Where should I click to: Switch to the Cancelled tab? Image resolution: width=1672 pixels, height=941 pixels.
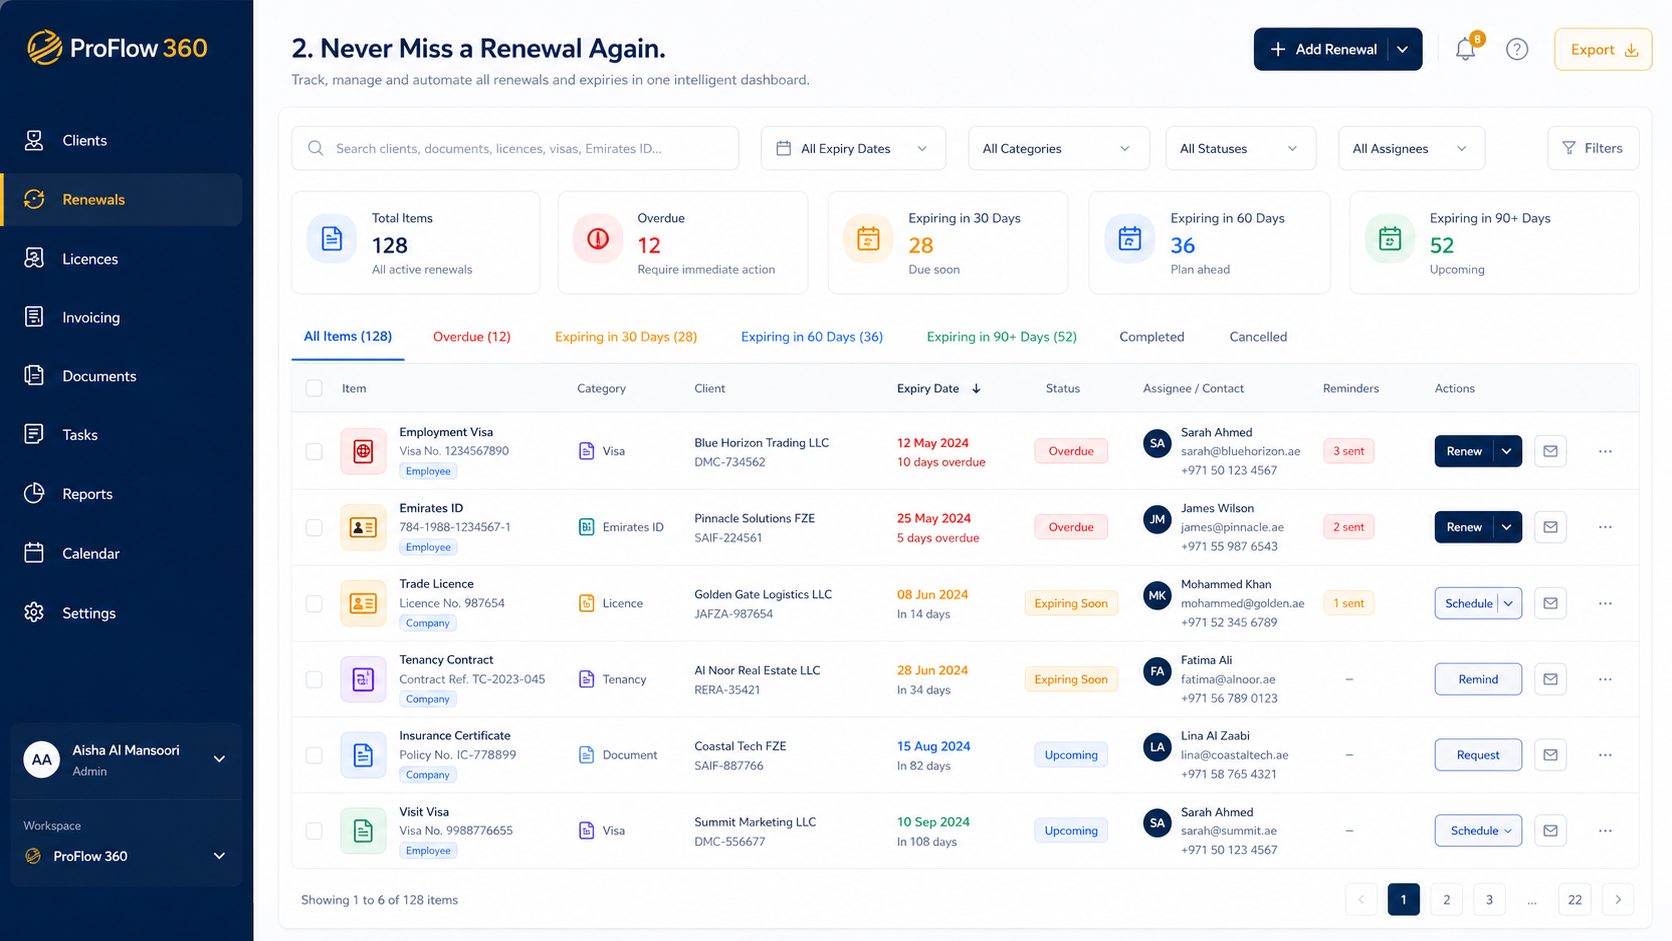click(1258, 337)
